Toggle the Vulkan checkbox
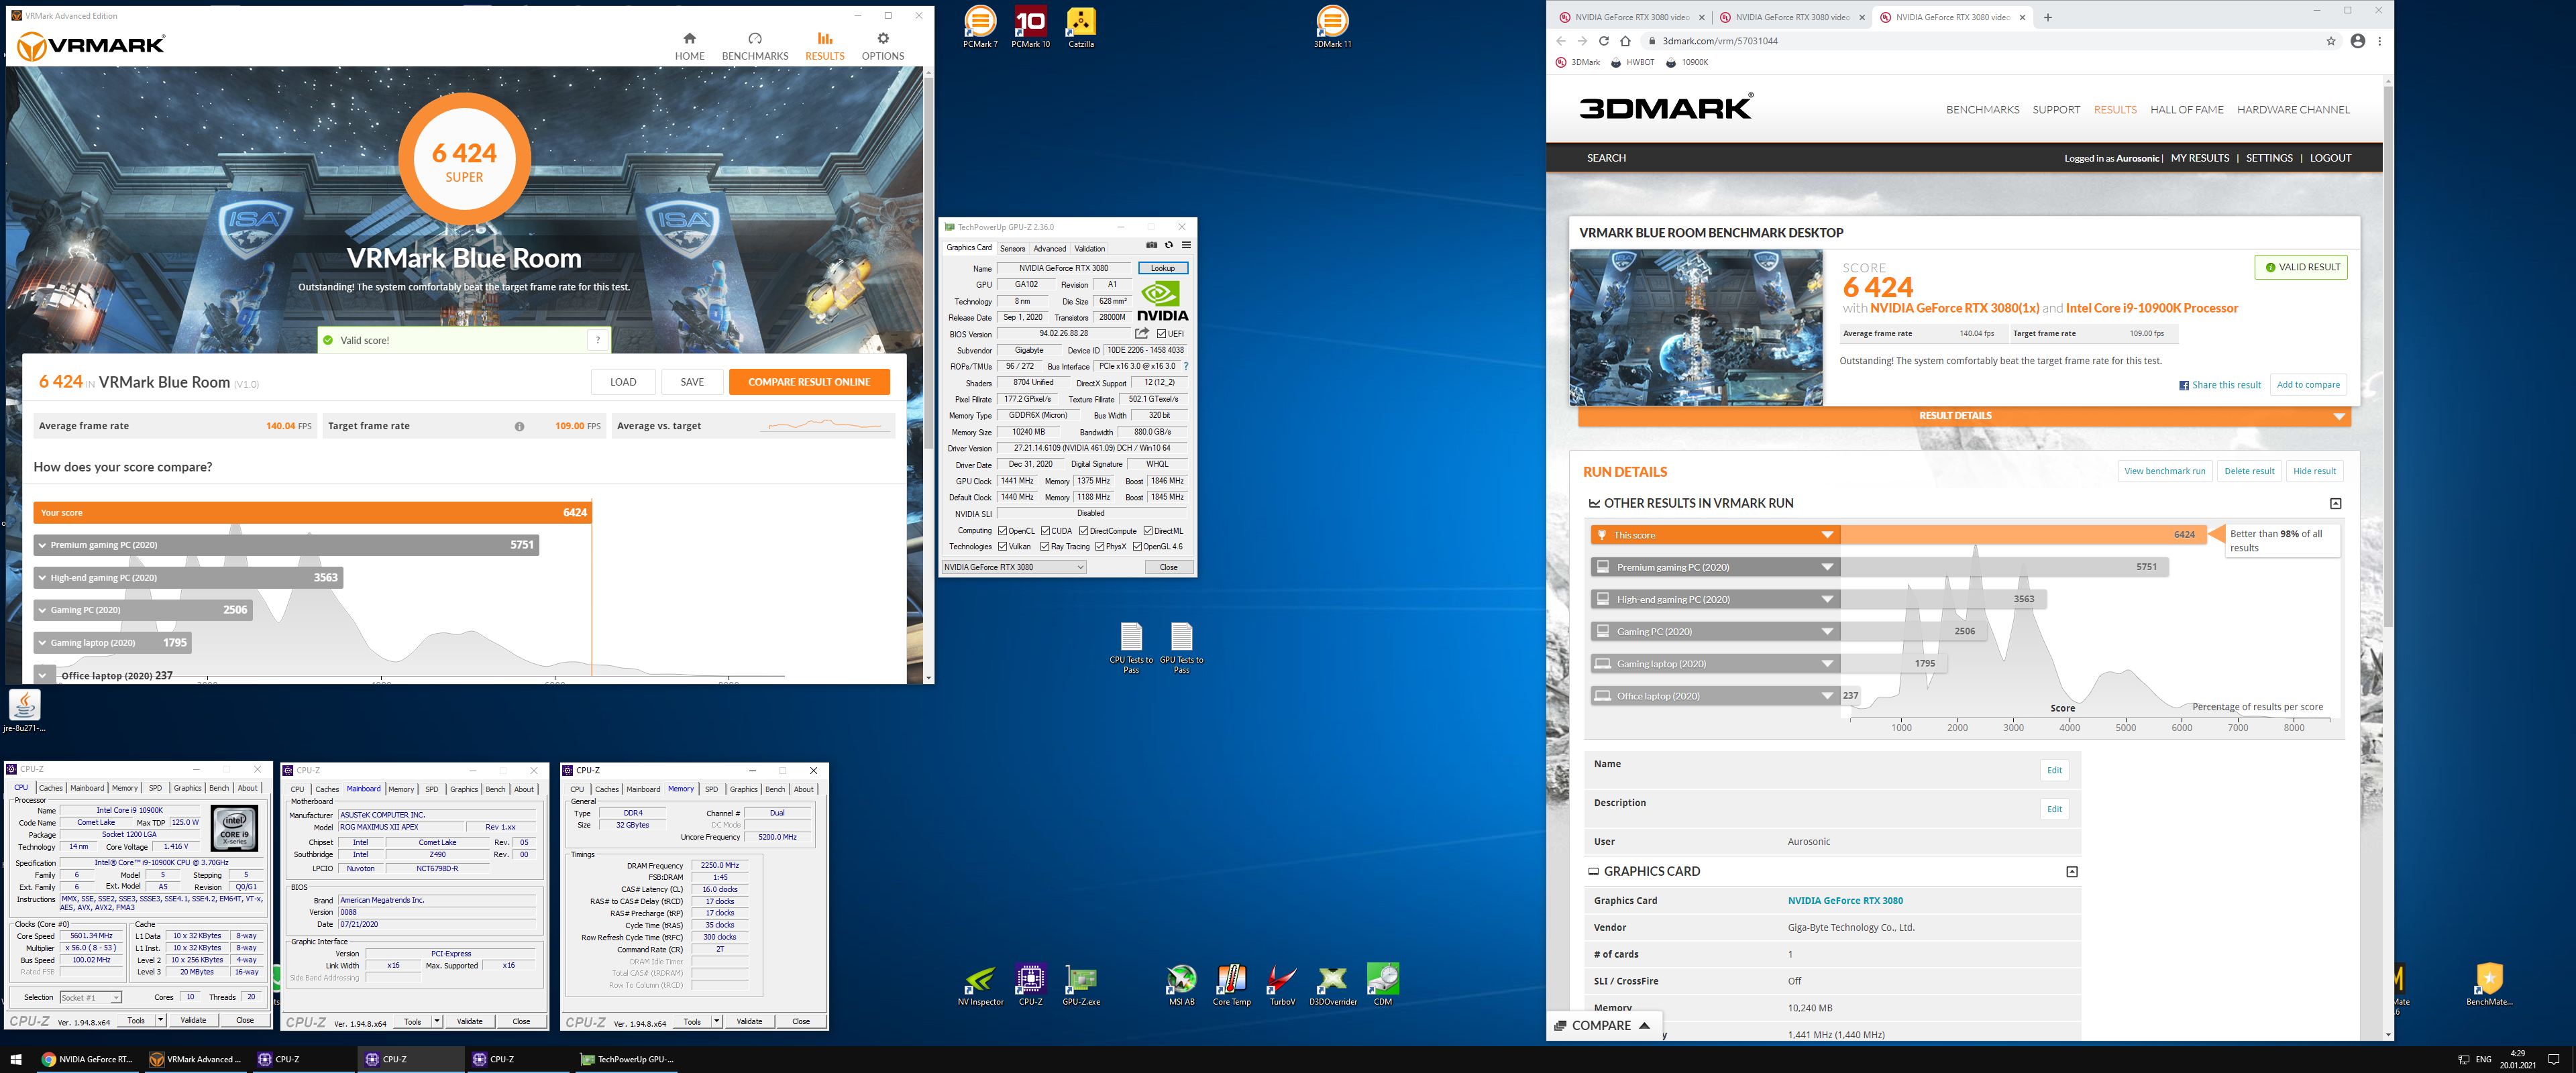This screenshot has height=1073, width=2576. click(x=1002, y=547)
